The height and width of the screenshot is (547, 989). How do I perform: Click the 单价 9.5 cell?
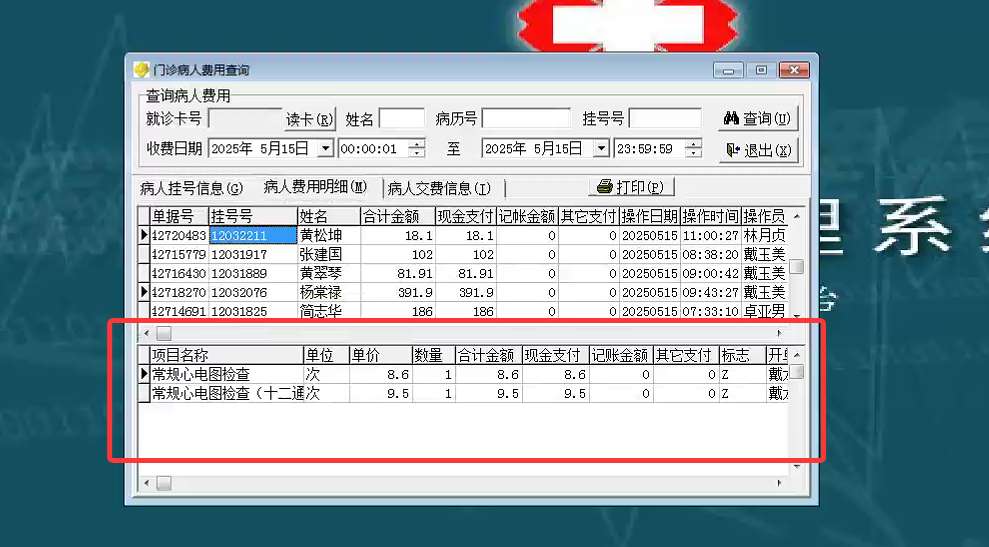(380, 393)
